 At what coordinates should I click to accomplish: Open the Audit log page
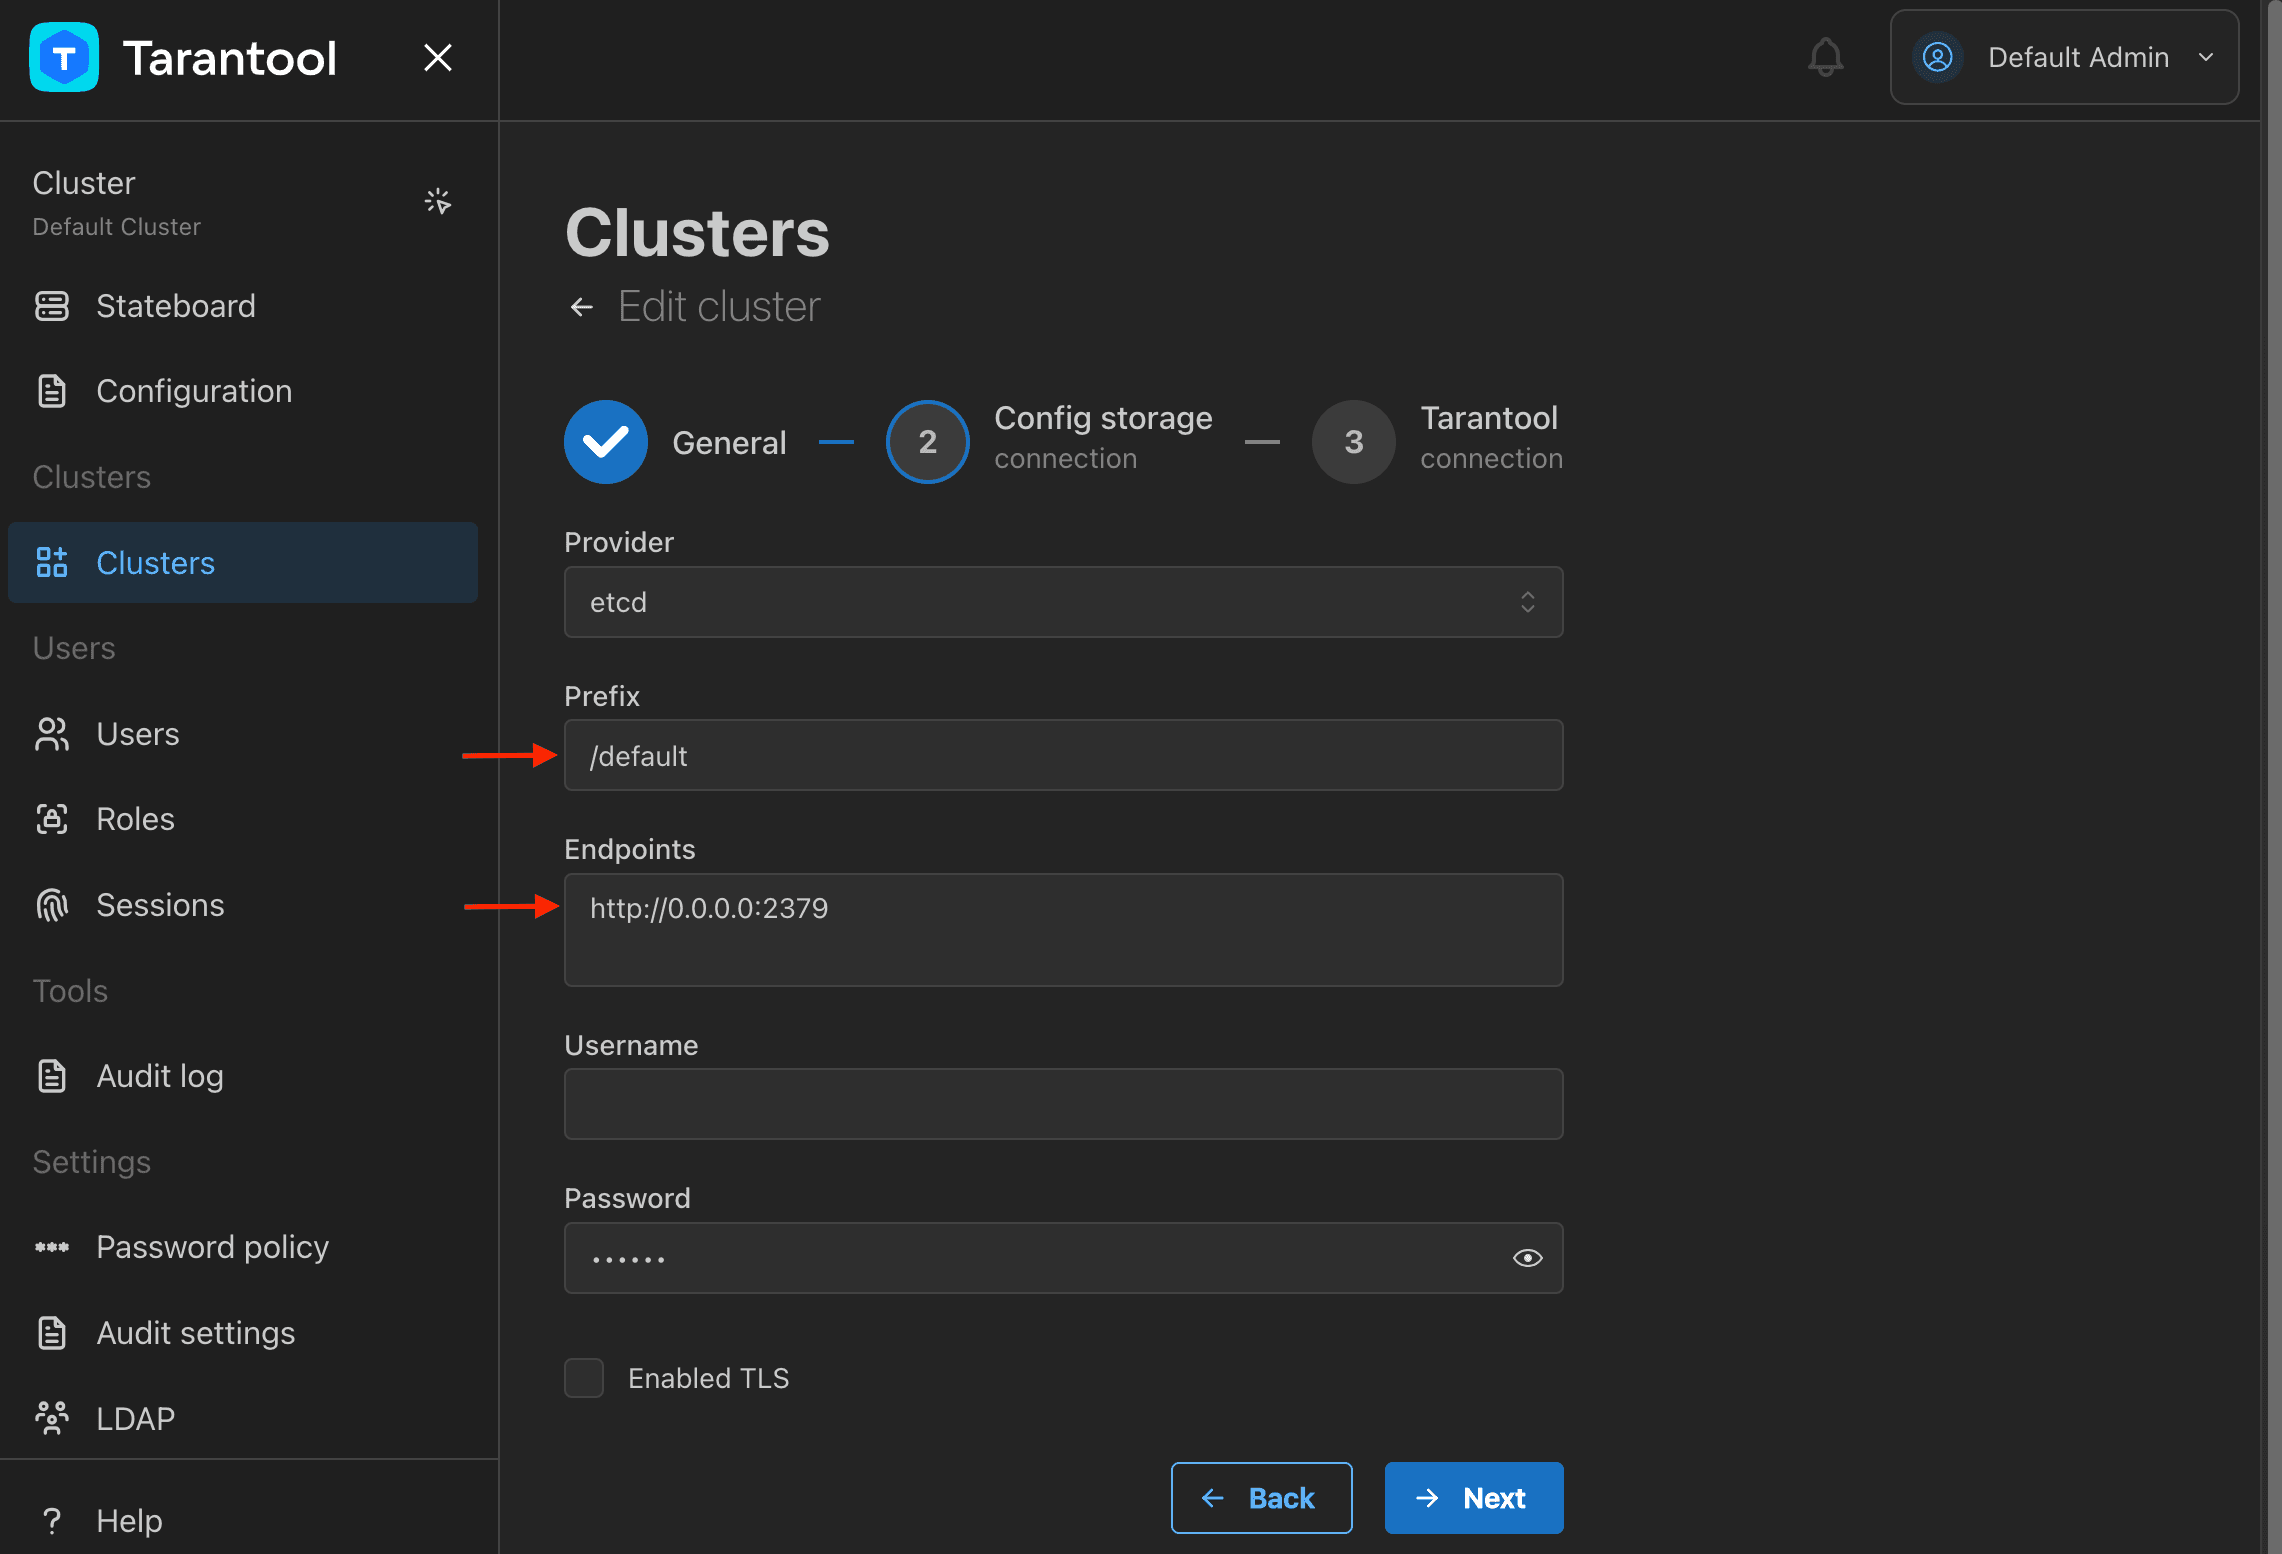(242, 1076)
